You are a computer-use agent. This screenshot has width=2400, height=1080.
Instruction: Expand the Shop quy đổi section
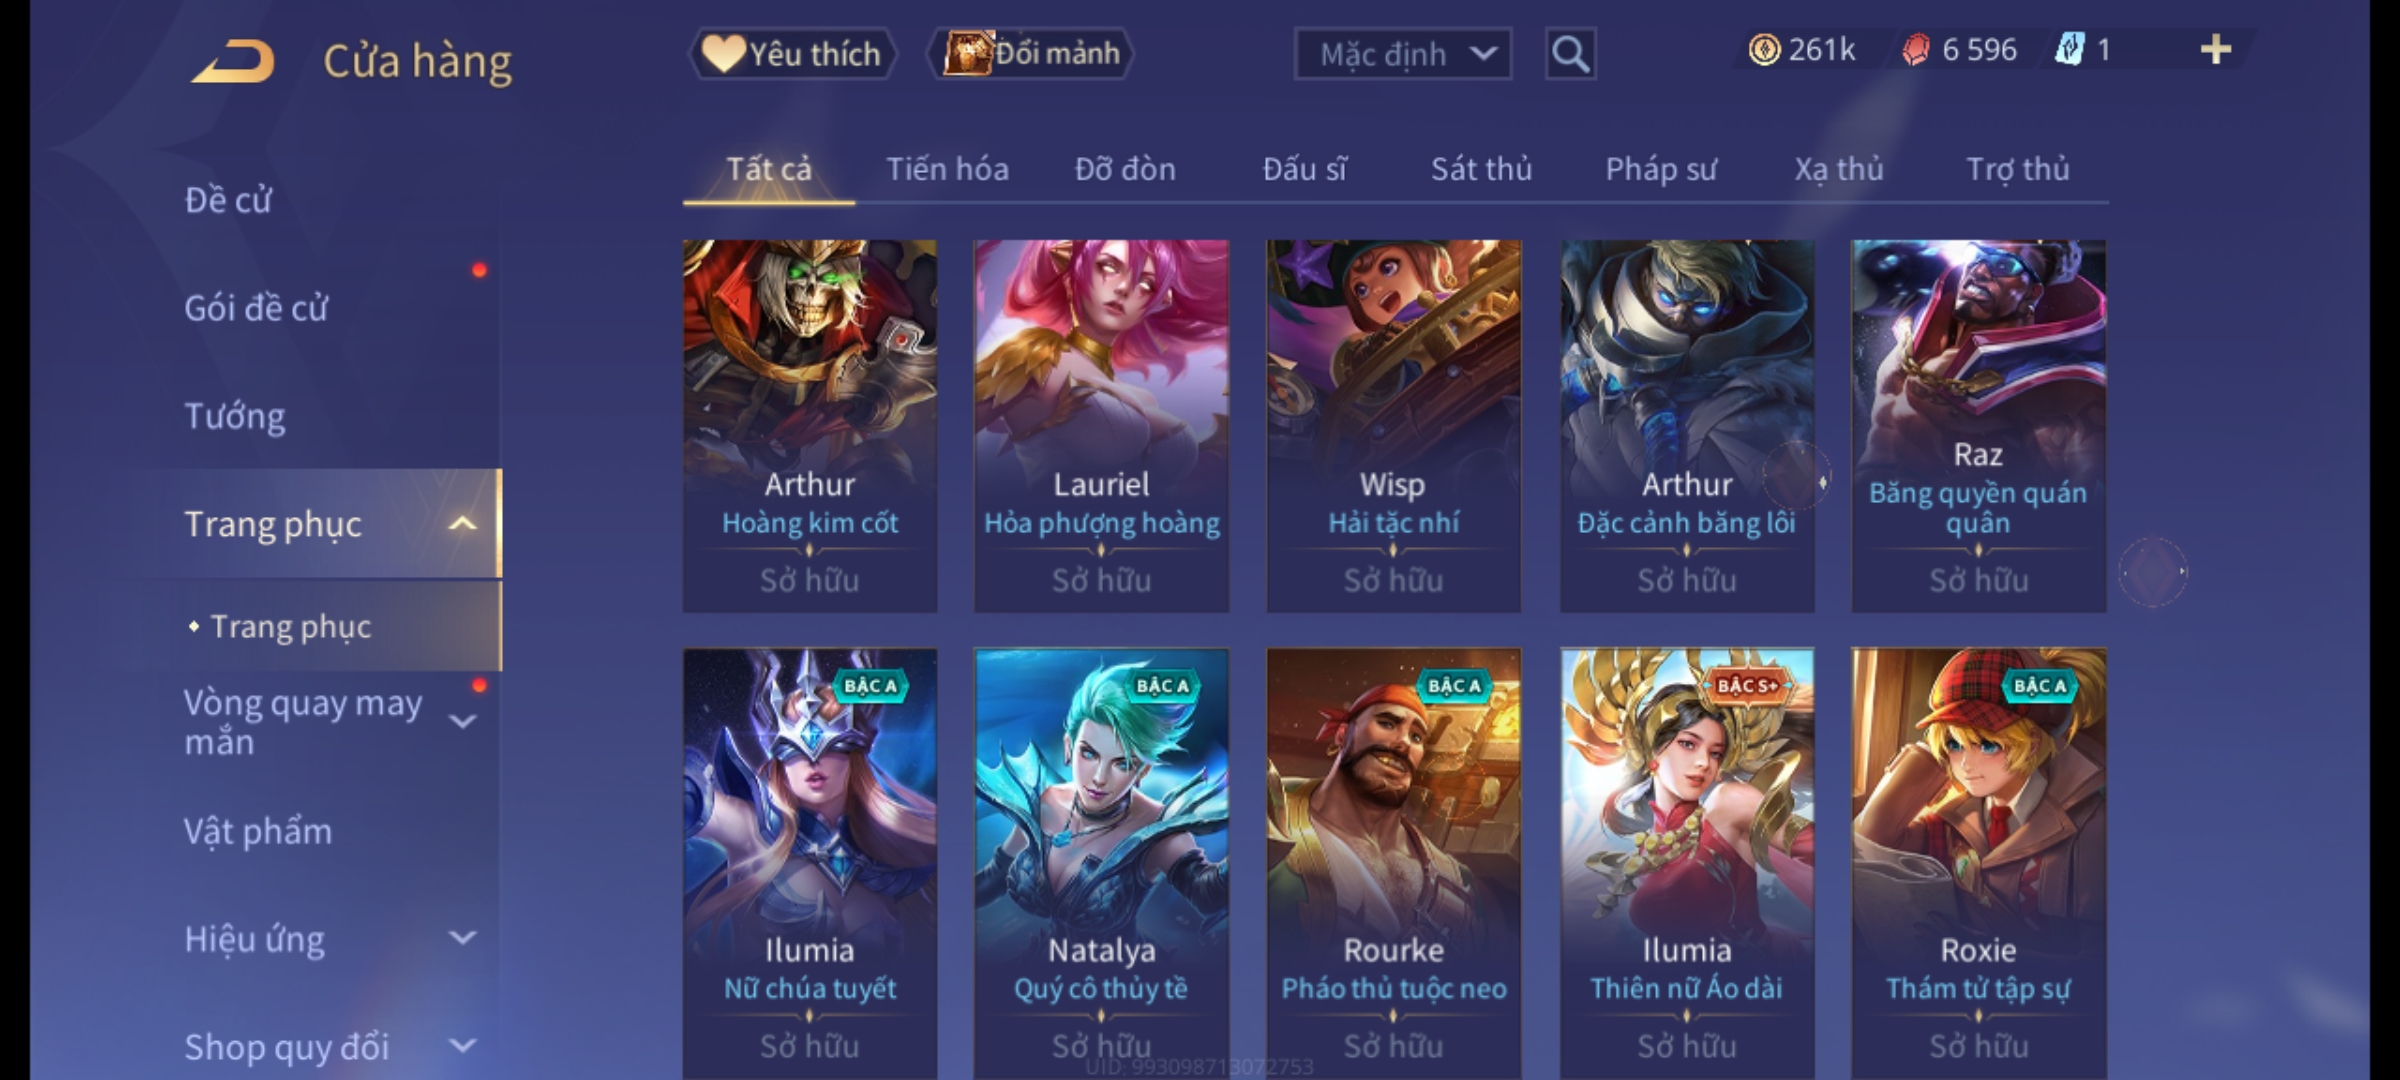click(x=462, y=1046)
